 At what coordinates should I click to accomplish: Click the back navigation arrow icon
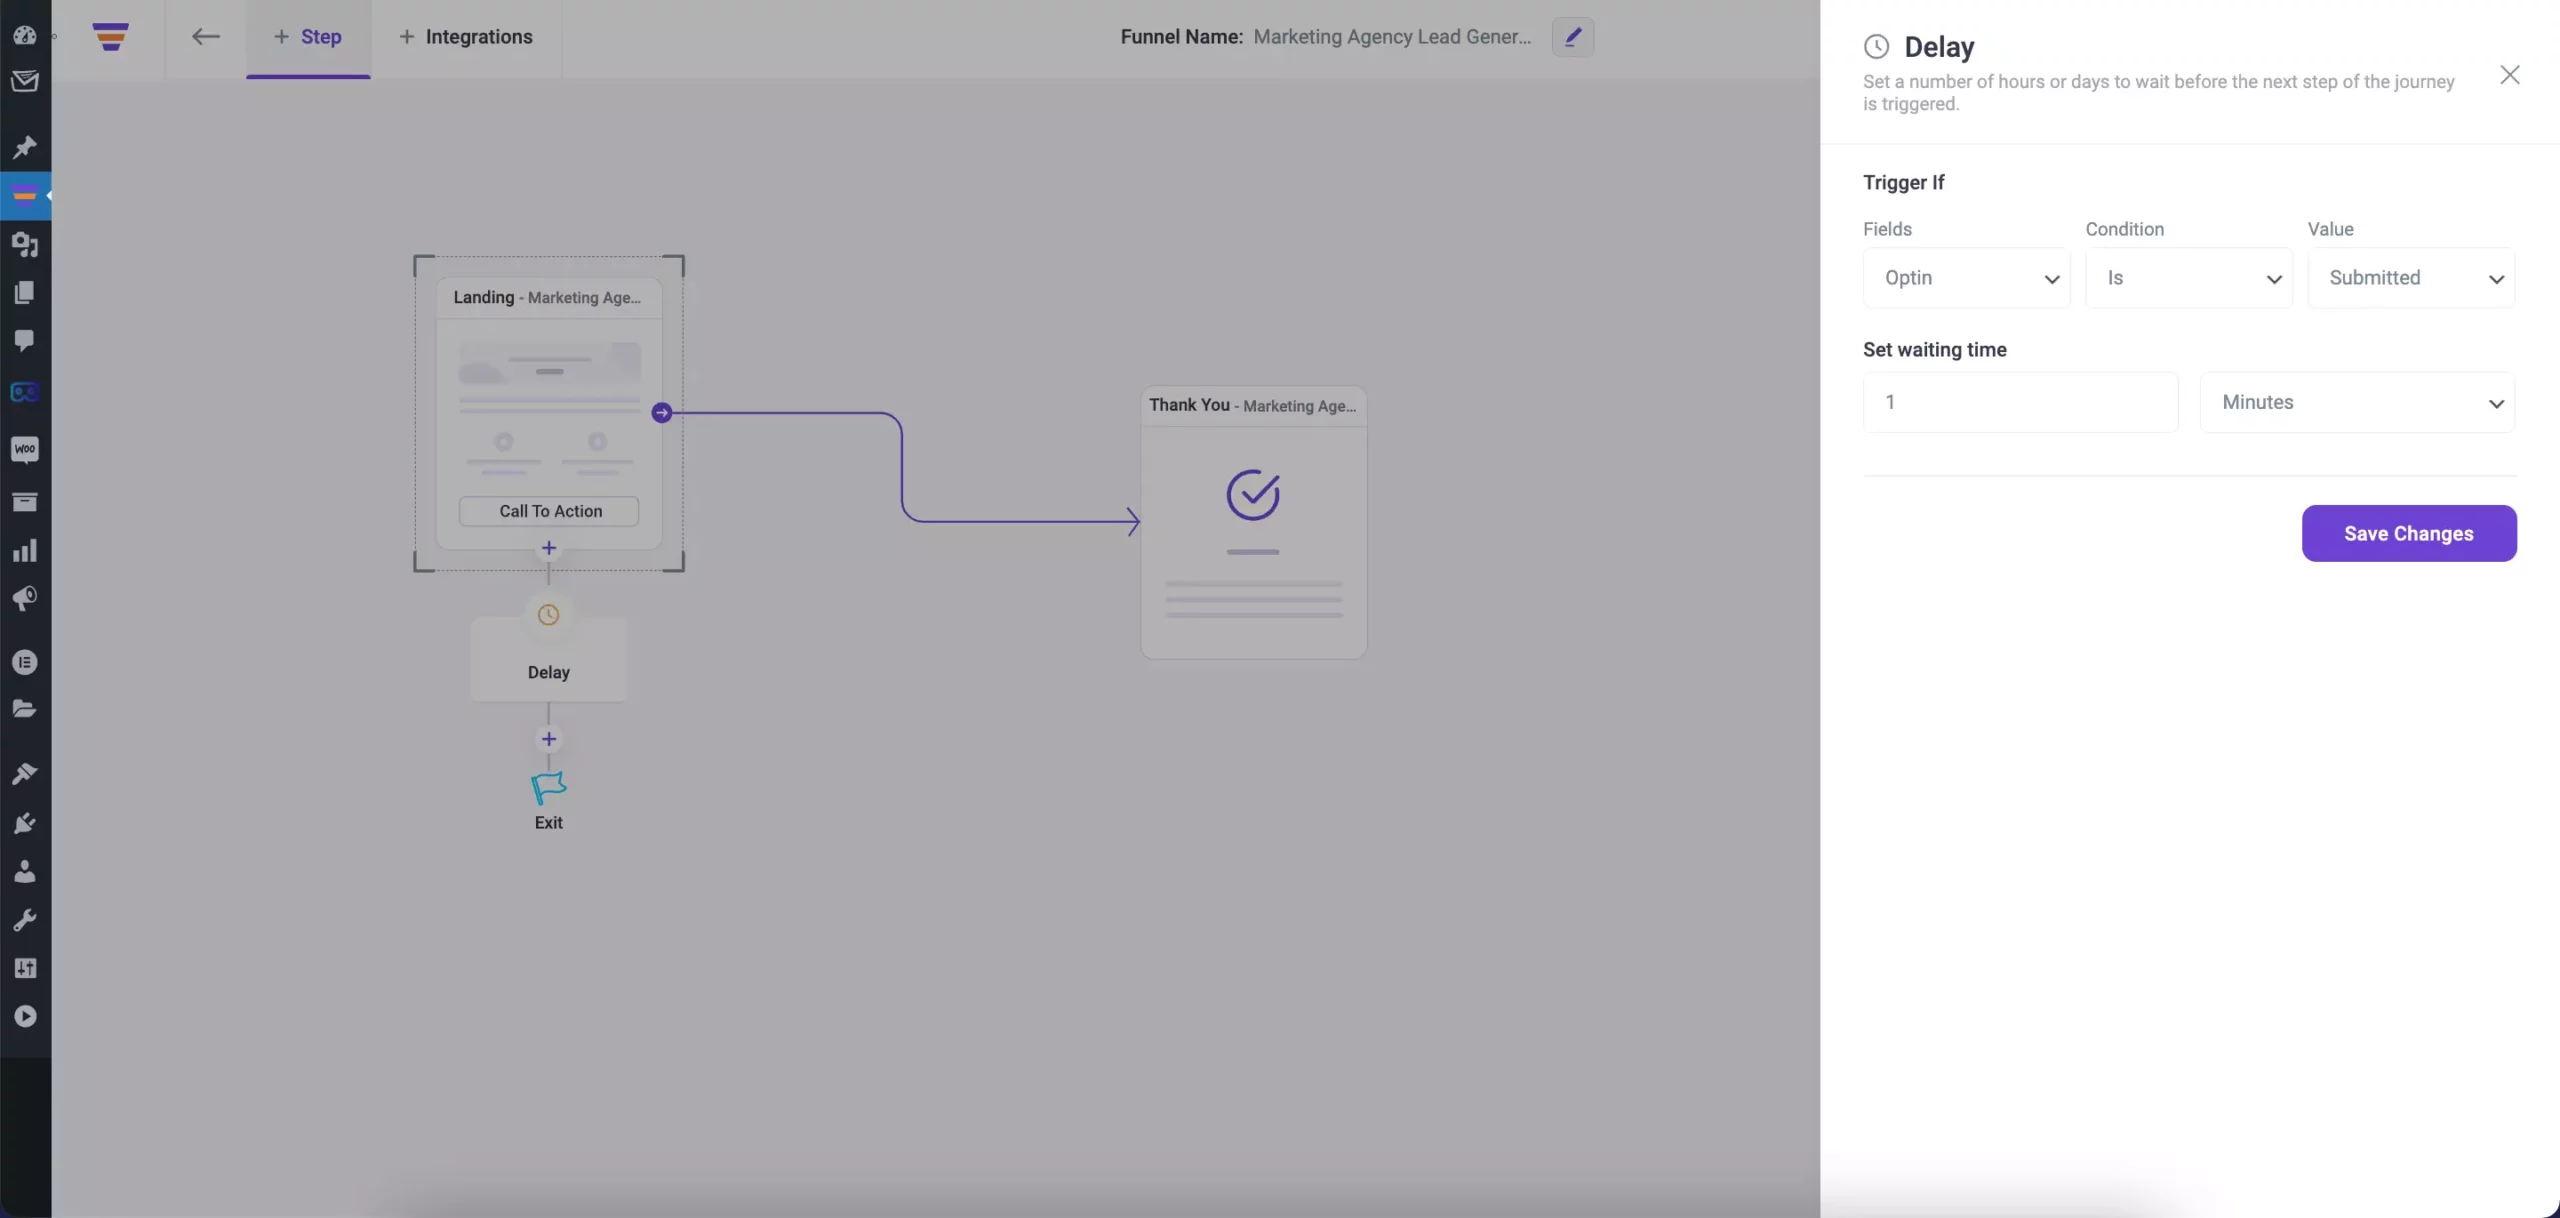[204, 36]
